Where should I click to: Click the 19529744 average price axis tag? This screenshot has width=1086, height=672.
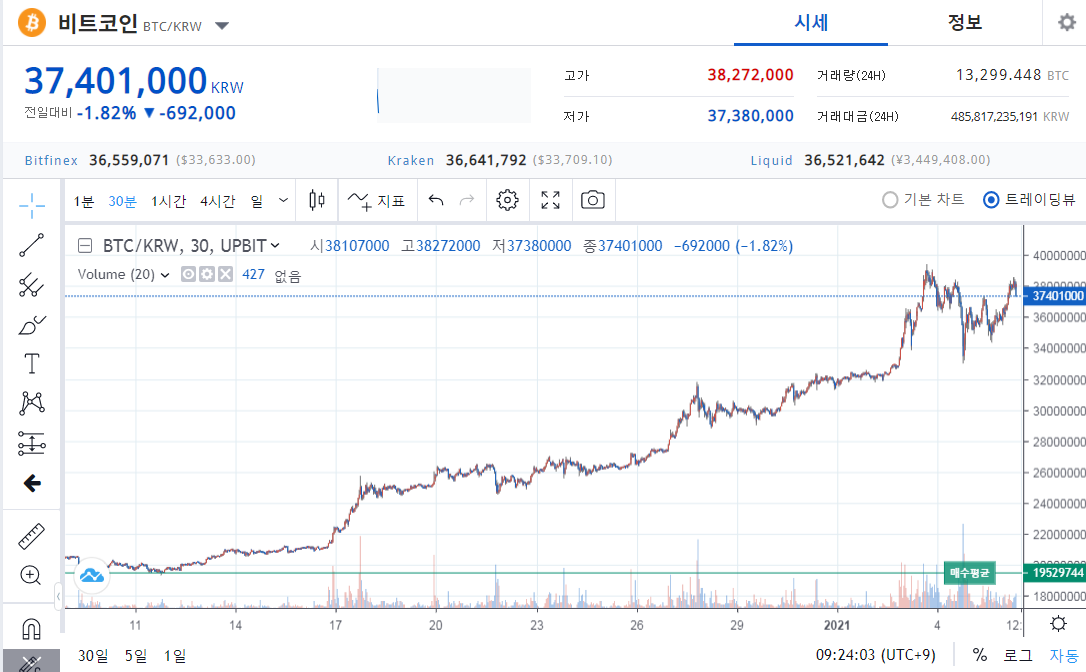[x=1057, y=572]
